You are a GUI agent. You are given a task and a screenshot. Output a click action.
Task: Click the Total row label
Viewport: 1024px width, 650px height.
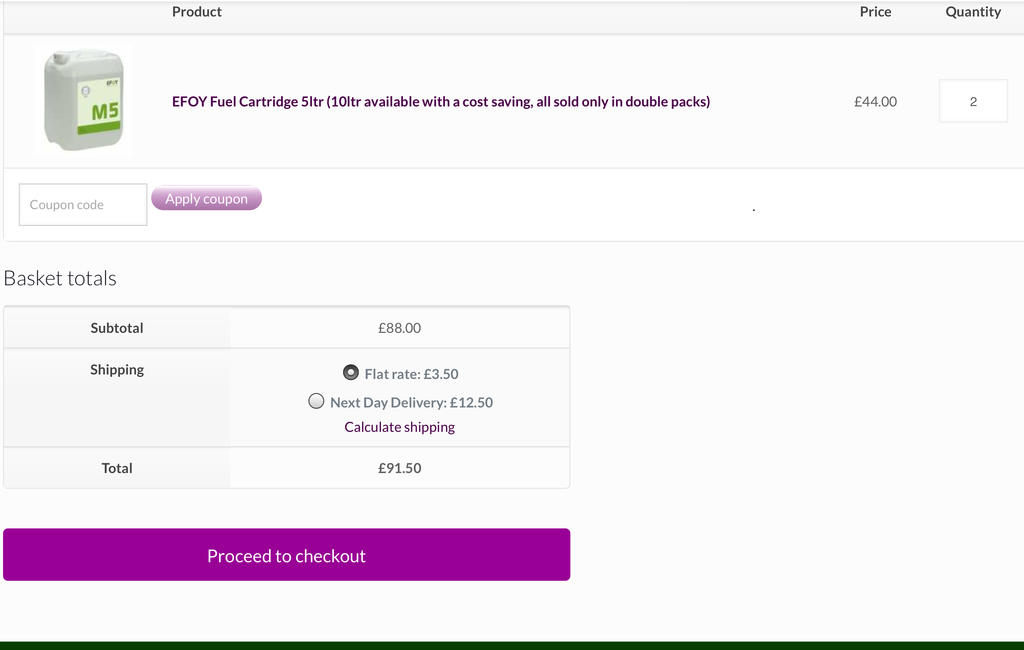(117, 468)
